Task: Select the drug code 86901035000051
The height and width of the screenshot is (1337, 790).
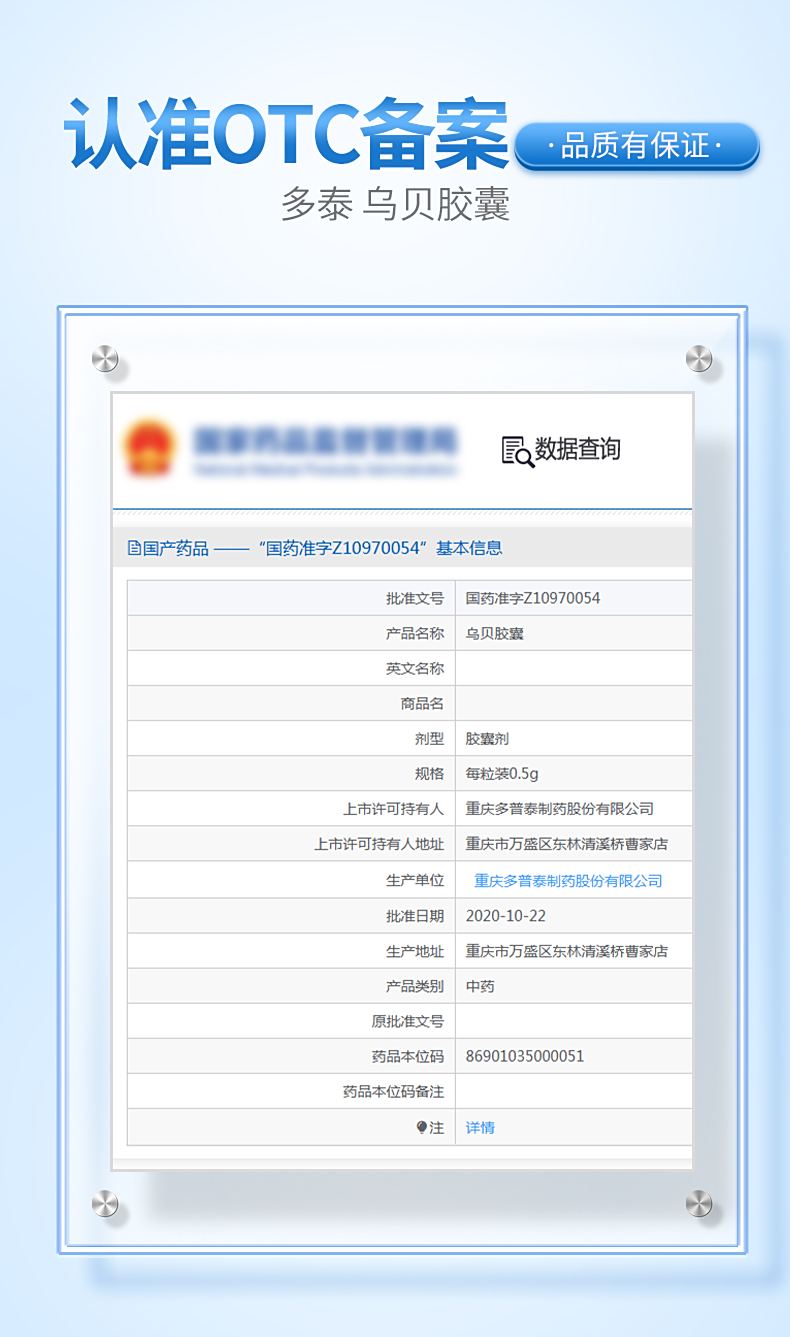Action: 525,1056
